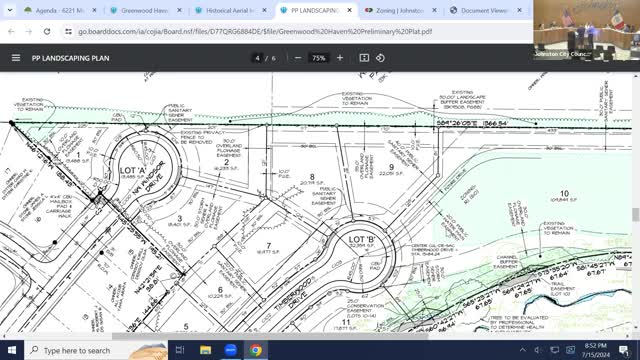This screenshot has width=640, height=360.
Task: Switch to the Agenda browser tab
Action: (60, 10)
